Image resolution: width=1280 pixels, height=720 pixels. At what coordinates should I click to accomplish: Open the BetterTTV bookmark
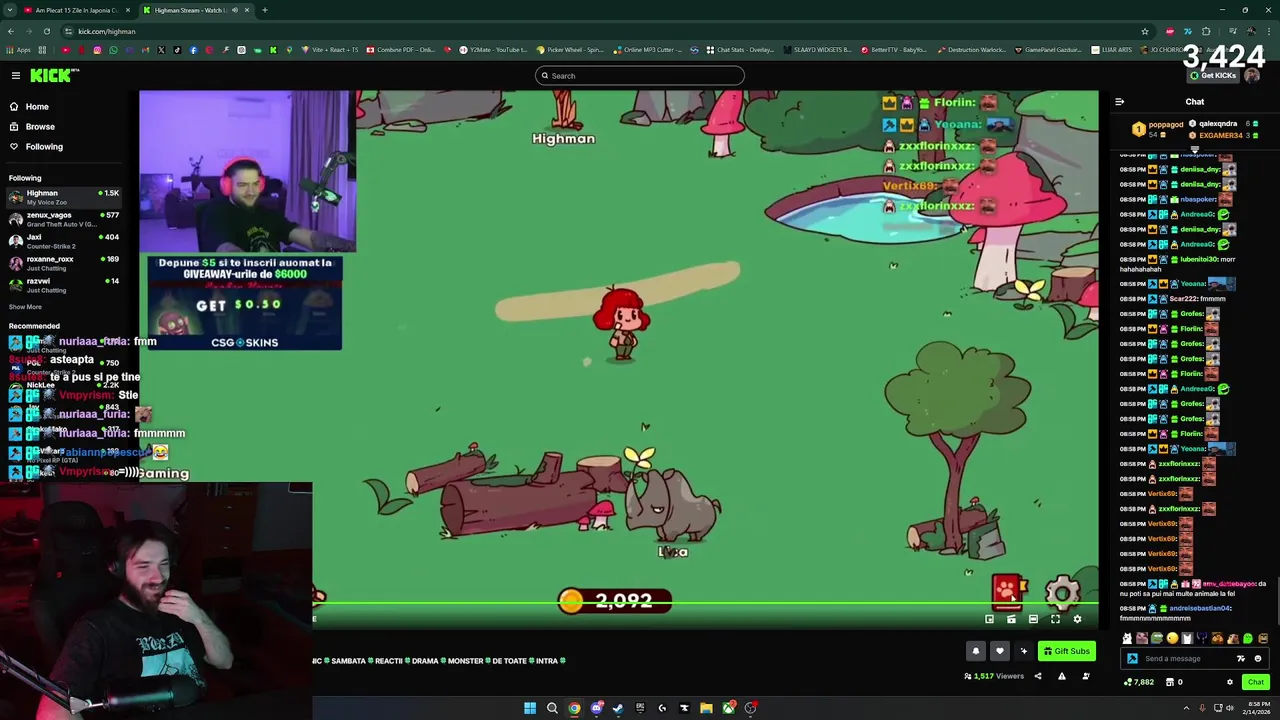point(893,50)
